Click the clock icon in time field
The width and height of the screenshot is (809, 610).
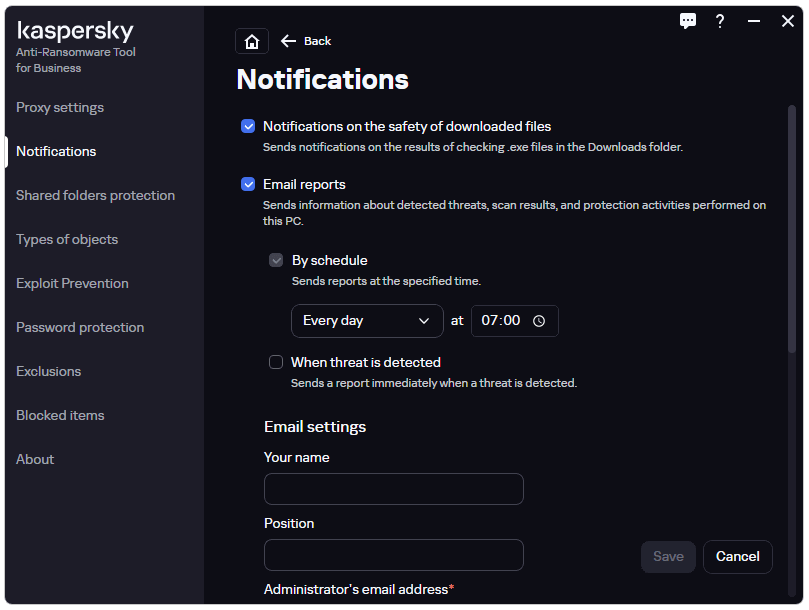coord(539,321)
